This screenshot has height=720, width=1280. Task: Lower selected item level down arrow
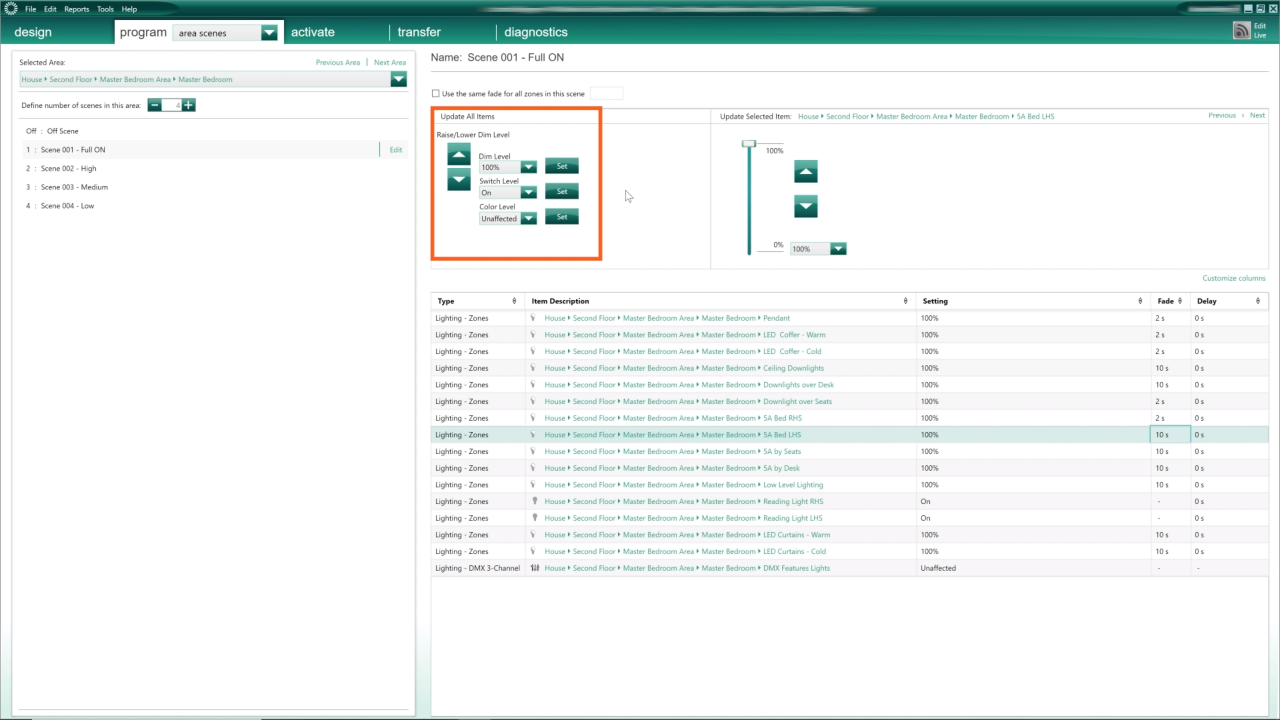pyautogui.click(x=806, y=207)
